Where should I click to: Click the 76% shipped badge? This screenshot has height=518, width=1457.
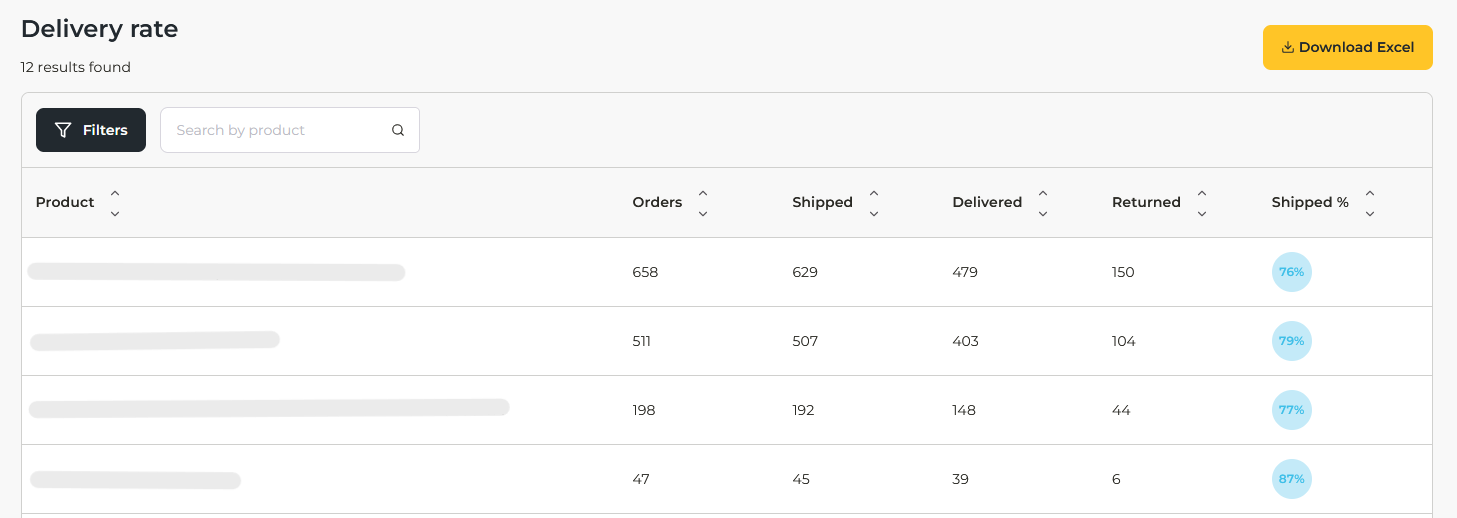coord(1291,272)
